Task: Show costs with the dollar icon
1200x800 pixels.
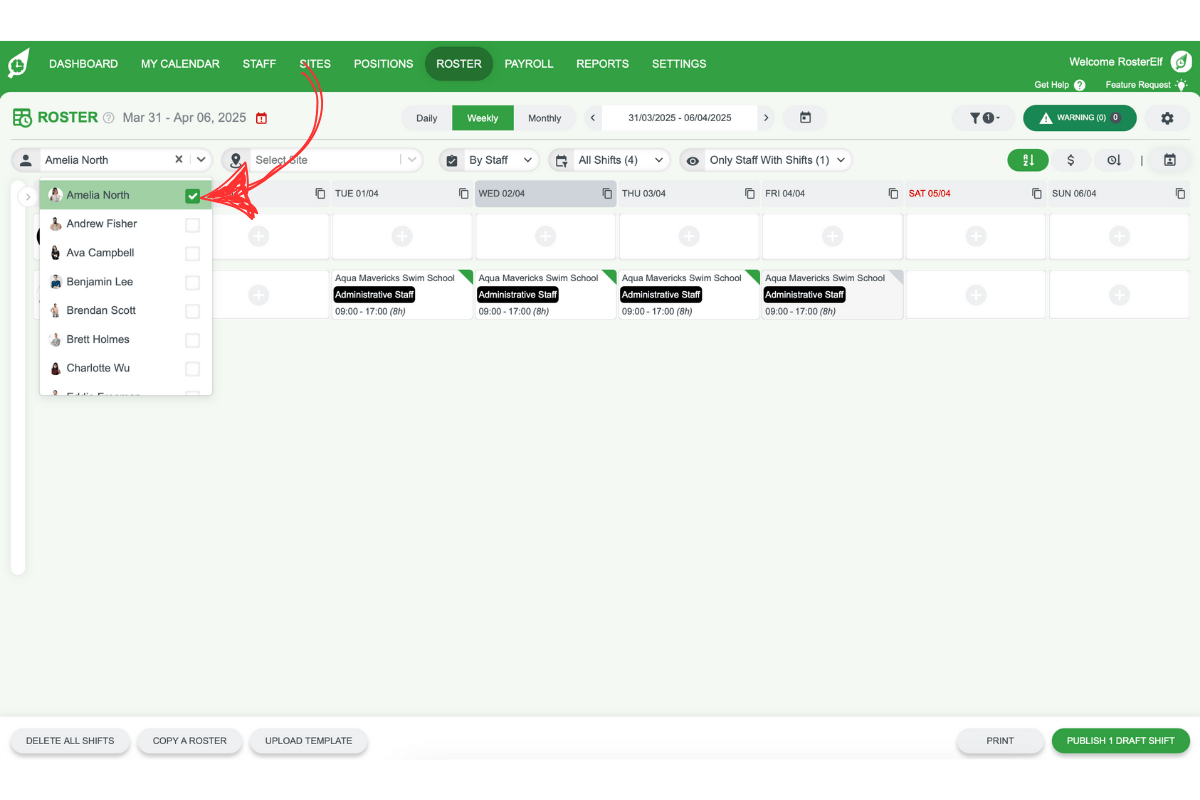Action: pyautogui.click(x=1071, y=160)
